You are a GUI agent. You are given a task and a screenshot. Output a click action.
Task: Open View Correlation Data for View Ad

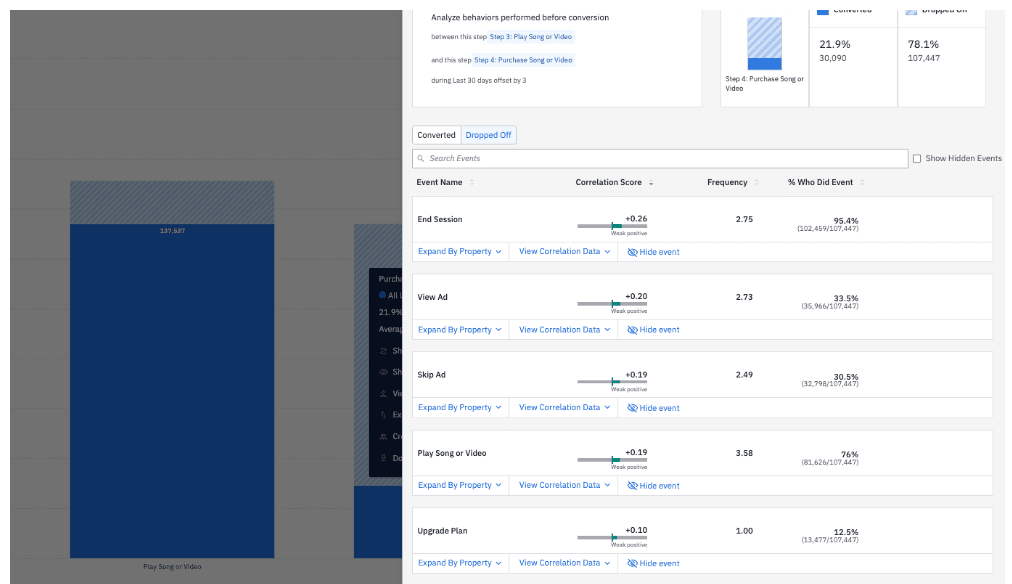pyautogui.click(x=564, y=330)
